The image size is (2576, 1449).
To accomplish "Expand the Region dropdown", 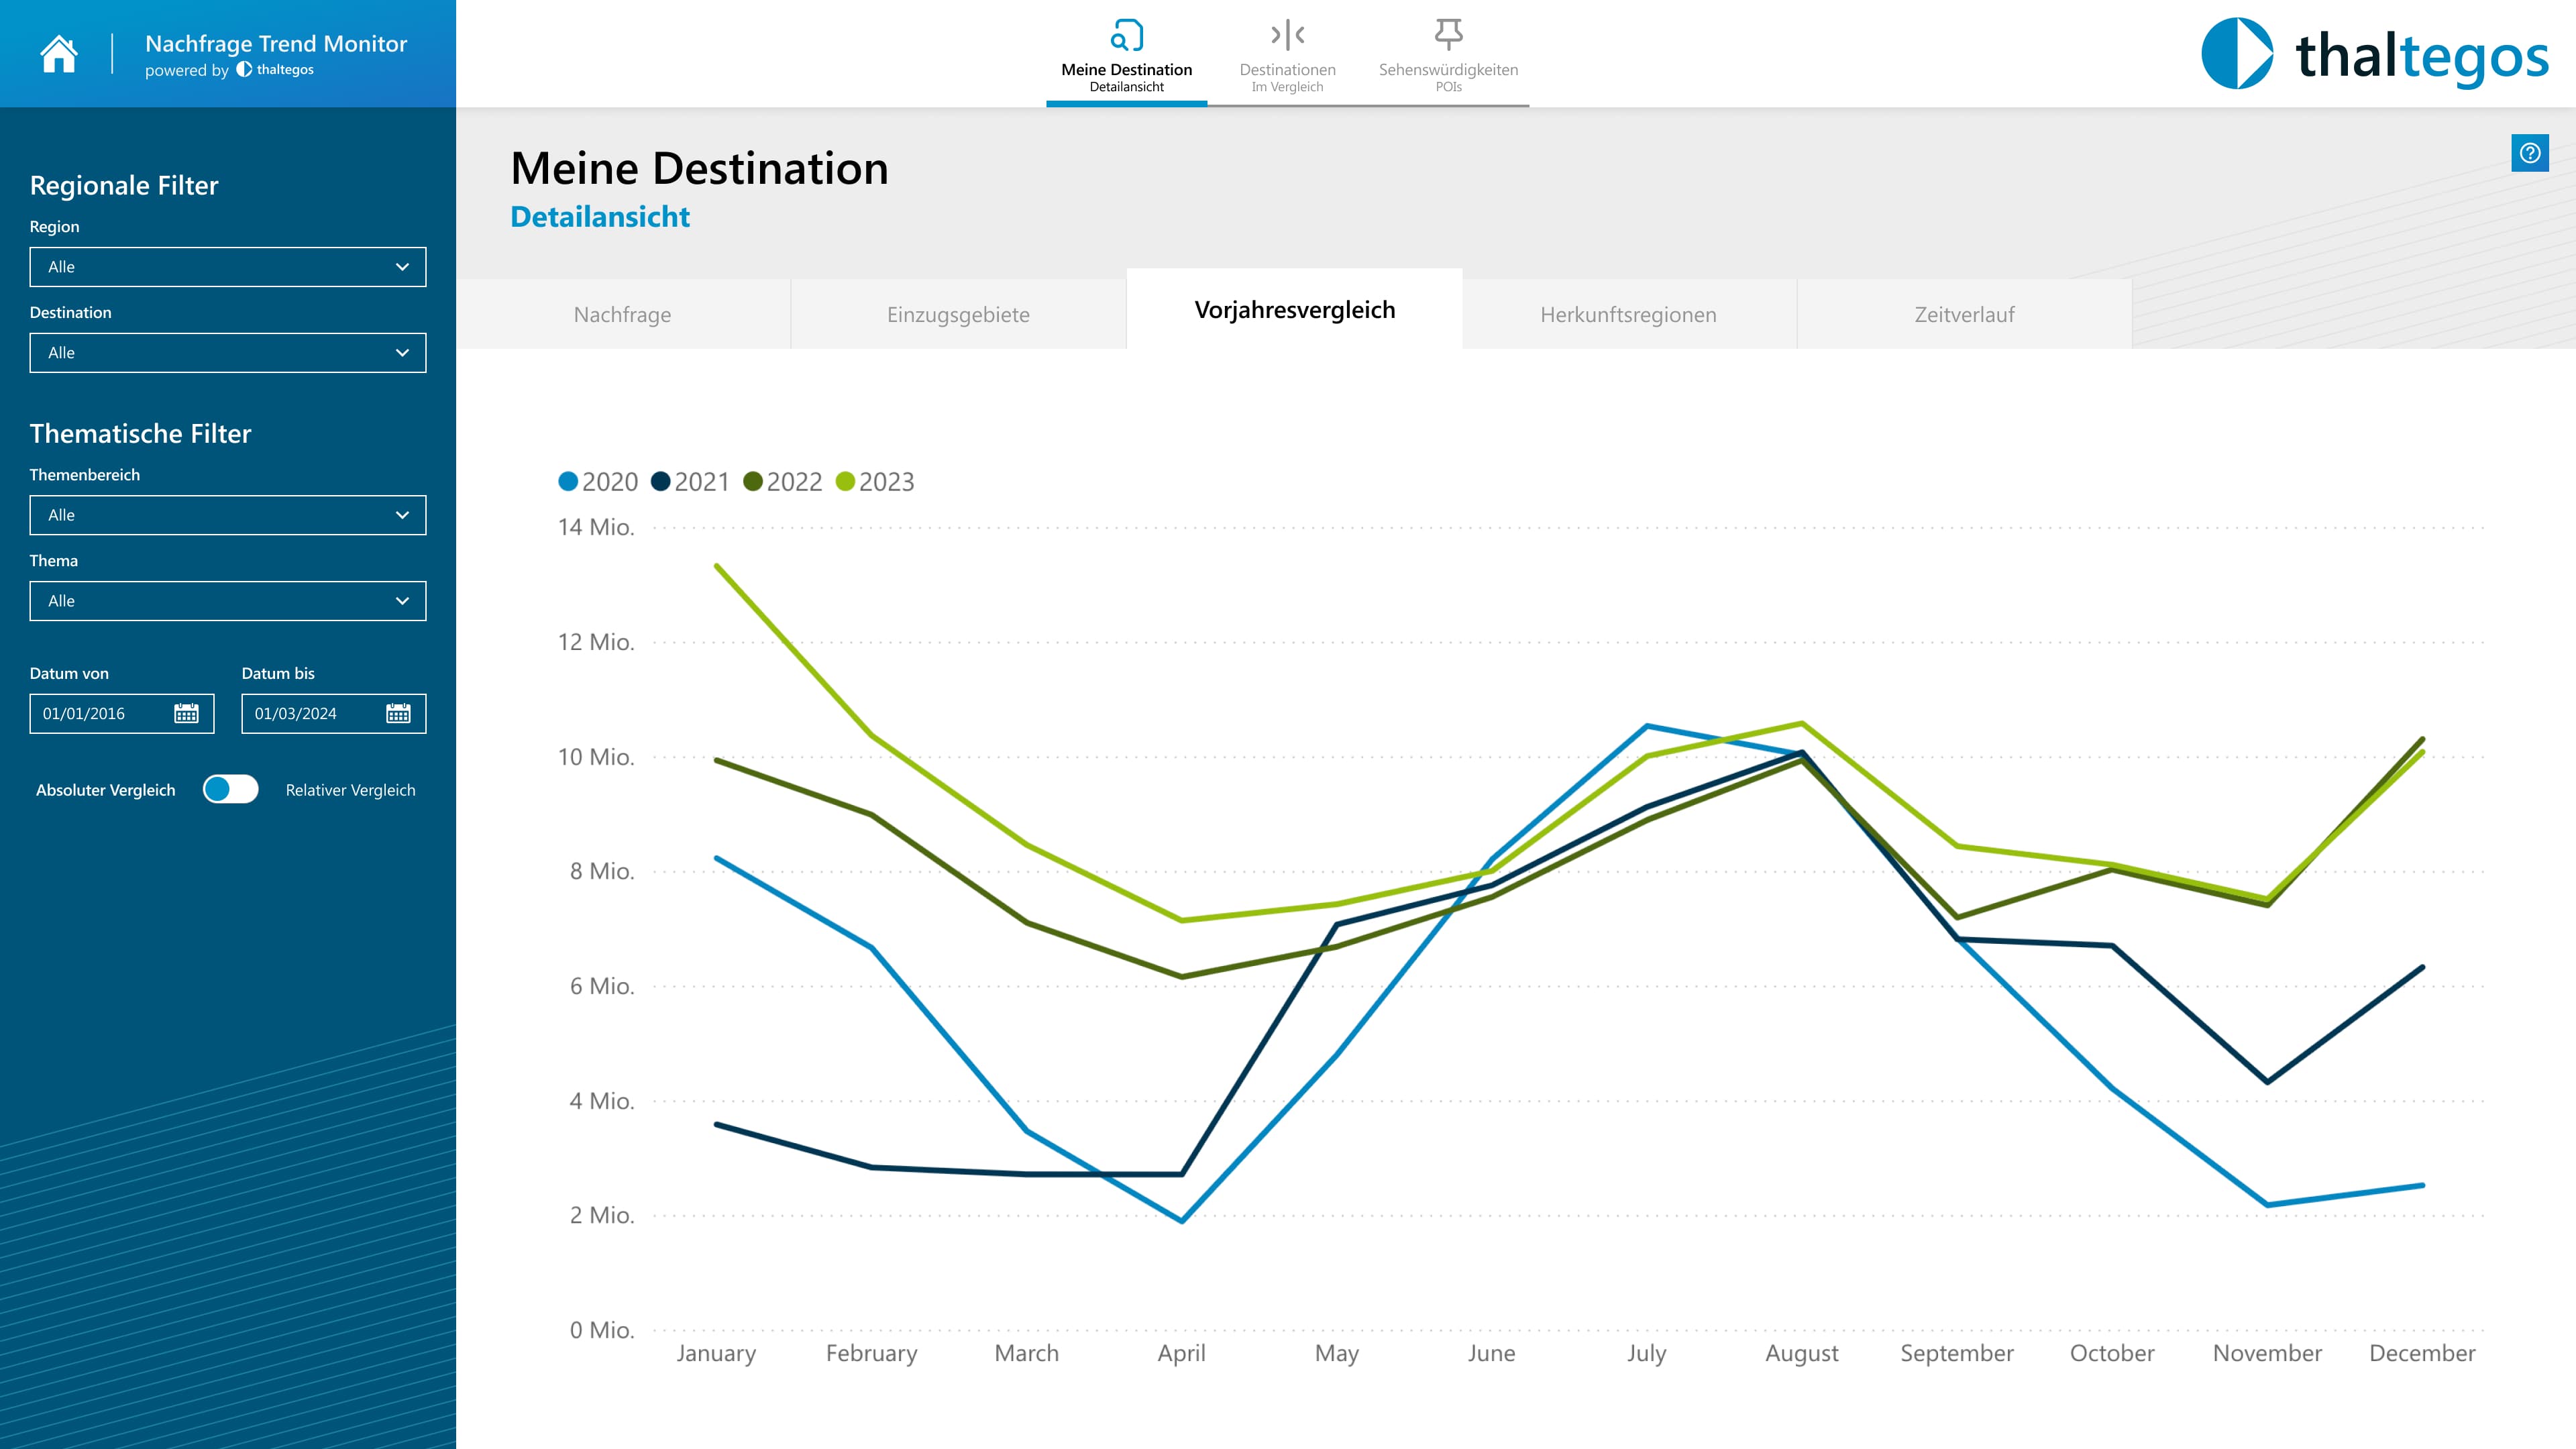I will point(228,267).
